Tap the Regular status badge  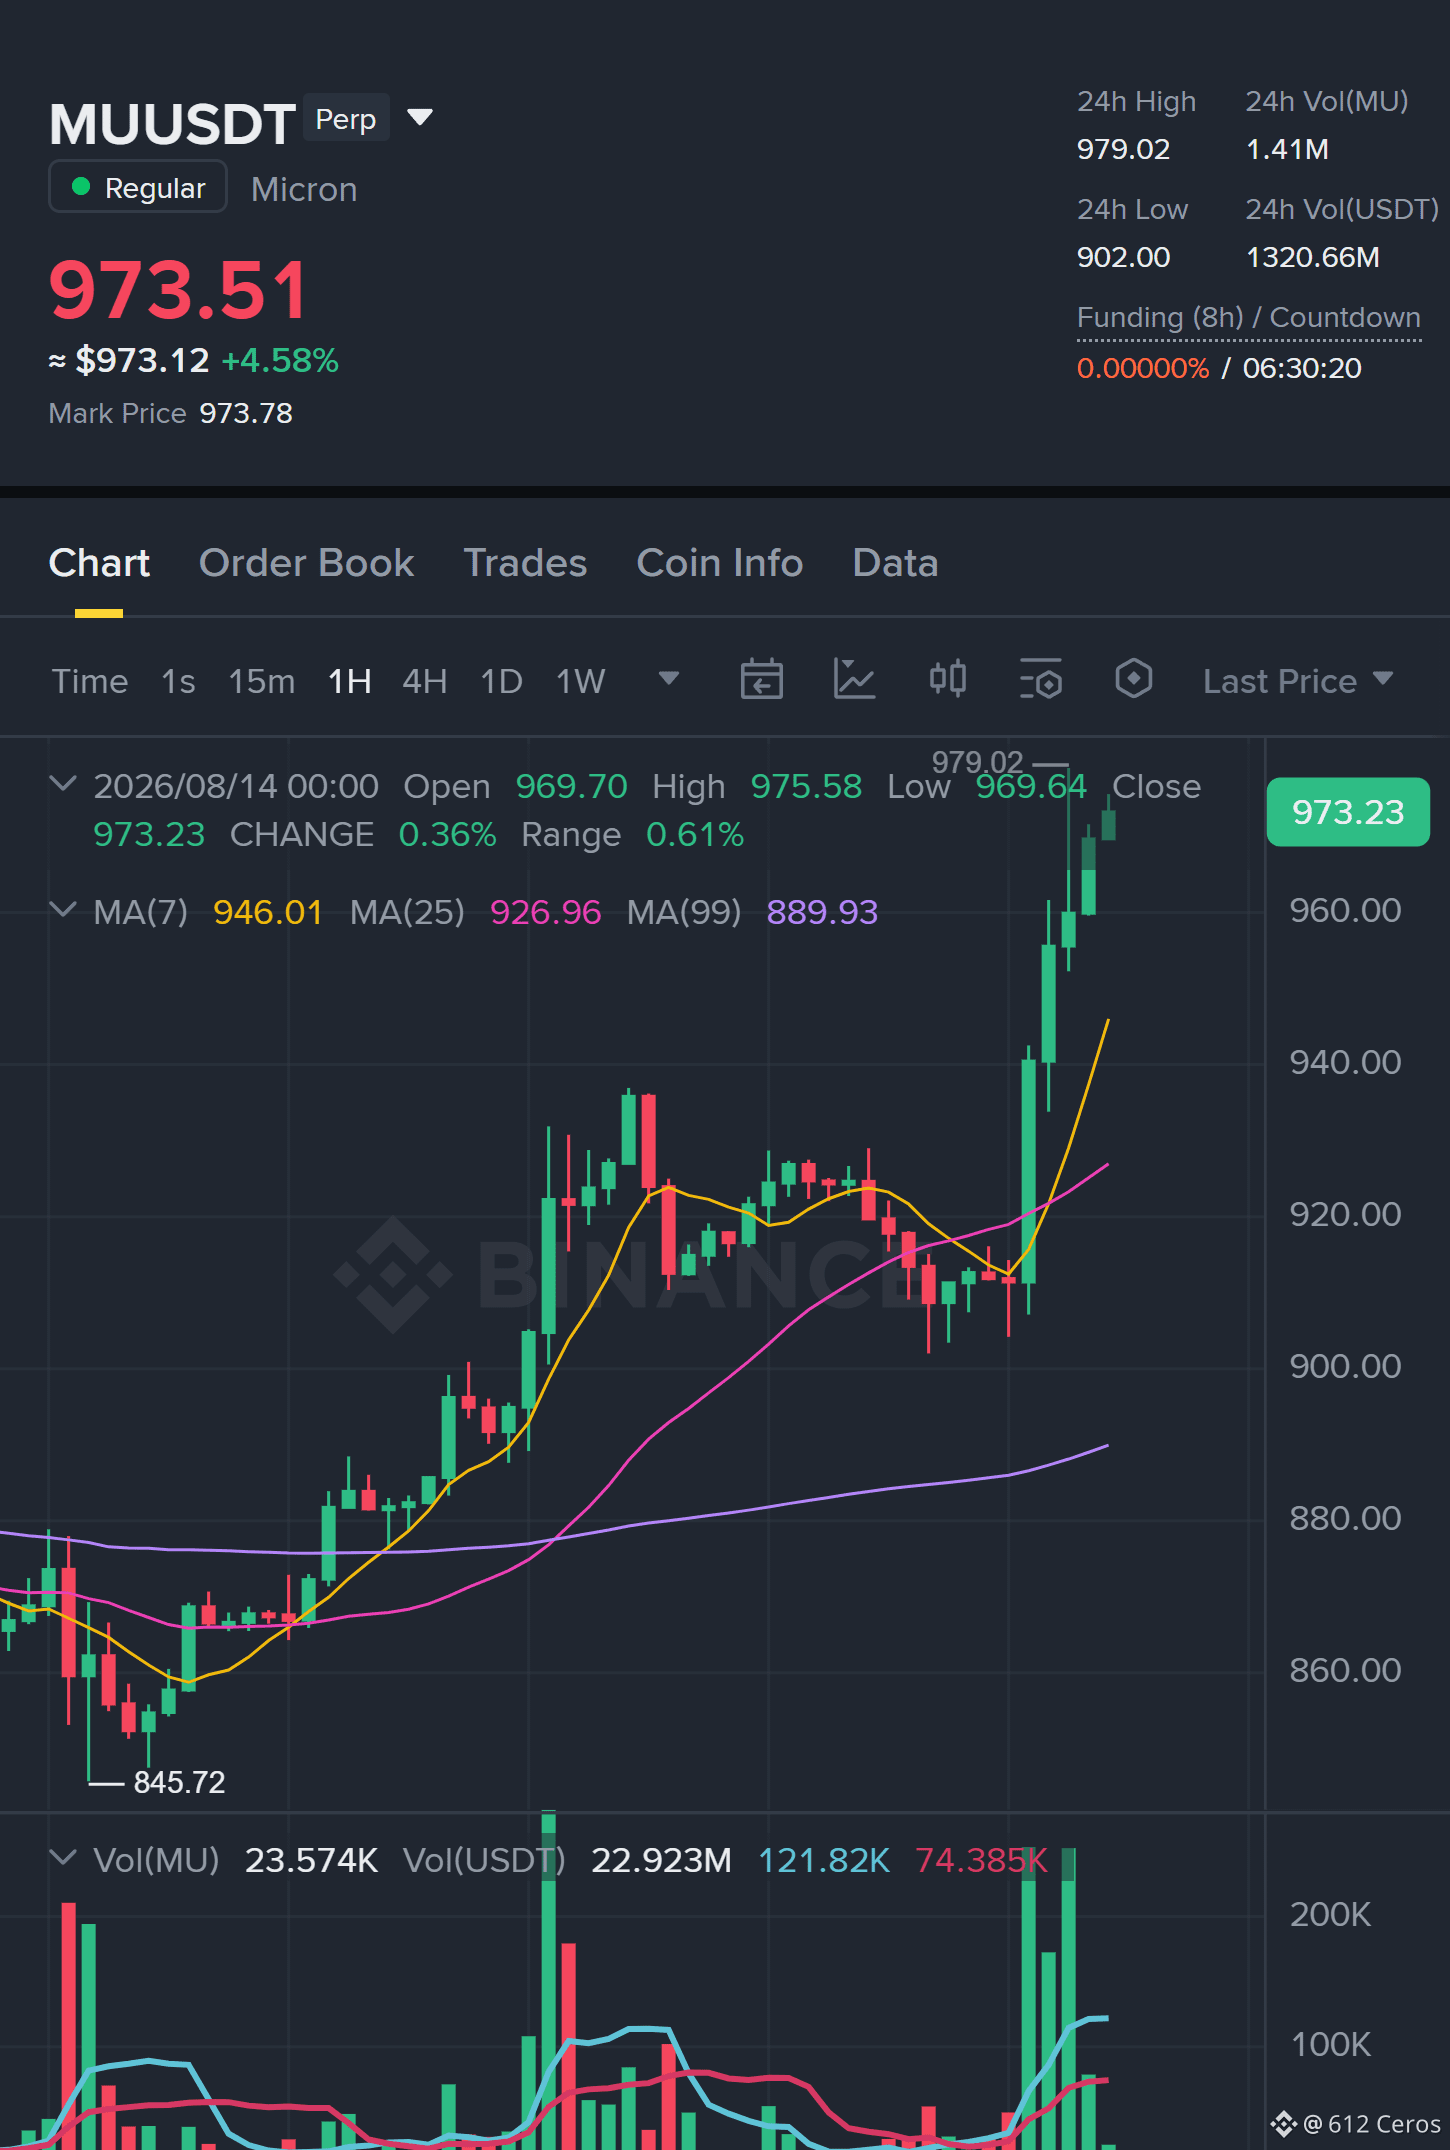coord(138,187)
